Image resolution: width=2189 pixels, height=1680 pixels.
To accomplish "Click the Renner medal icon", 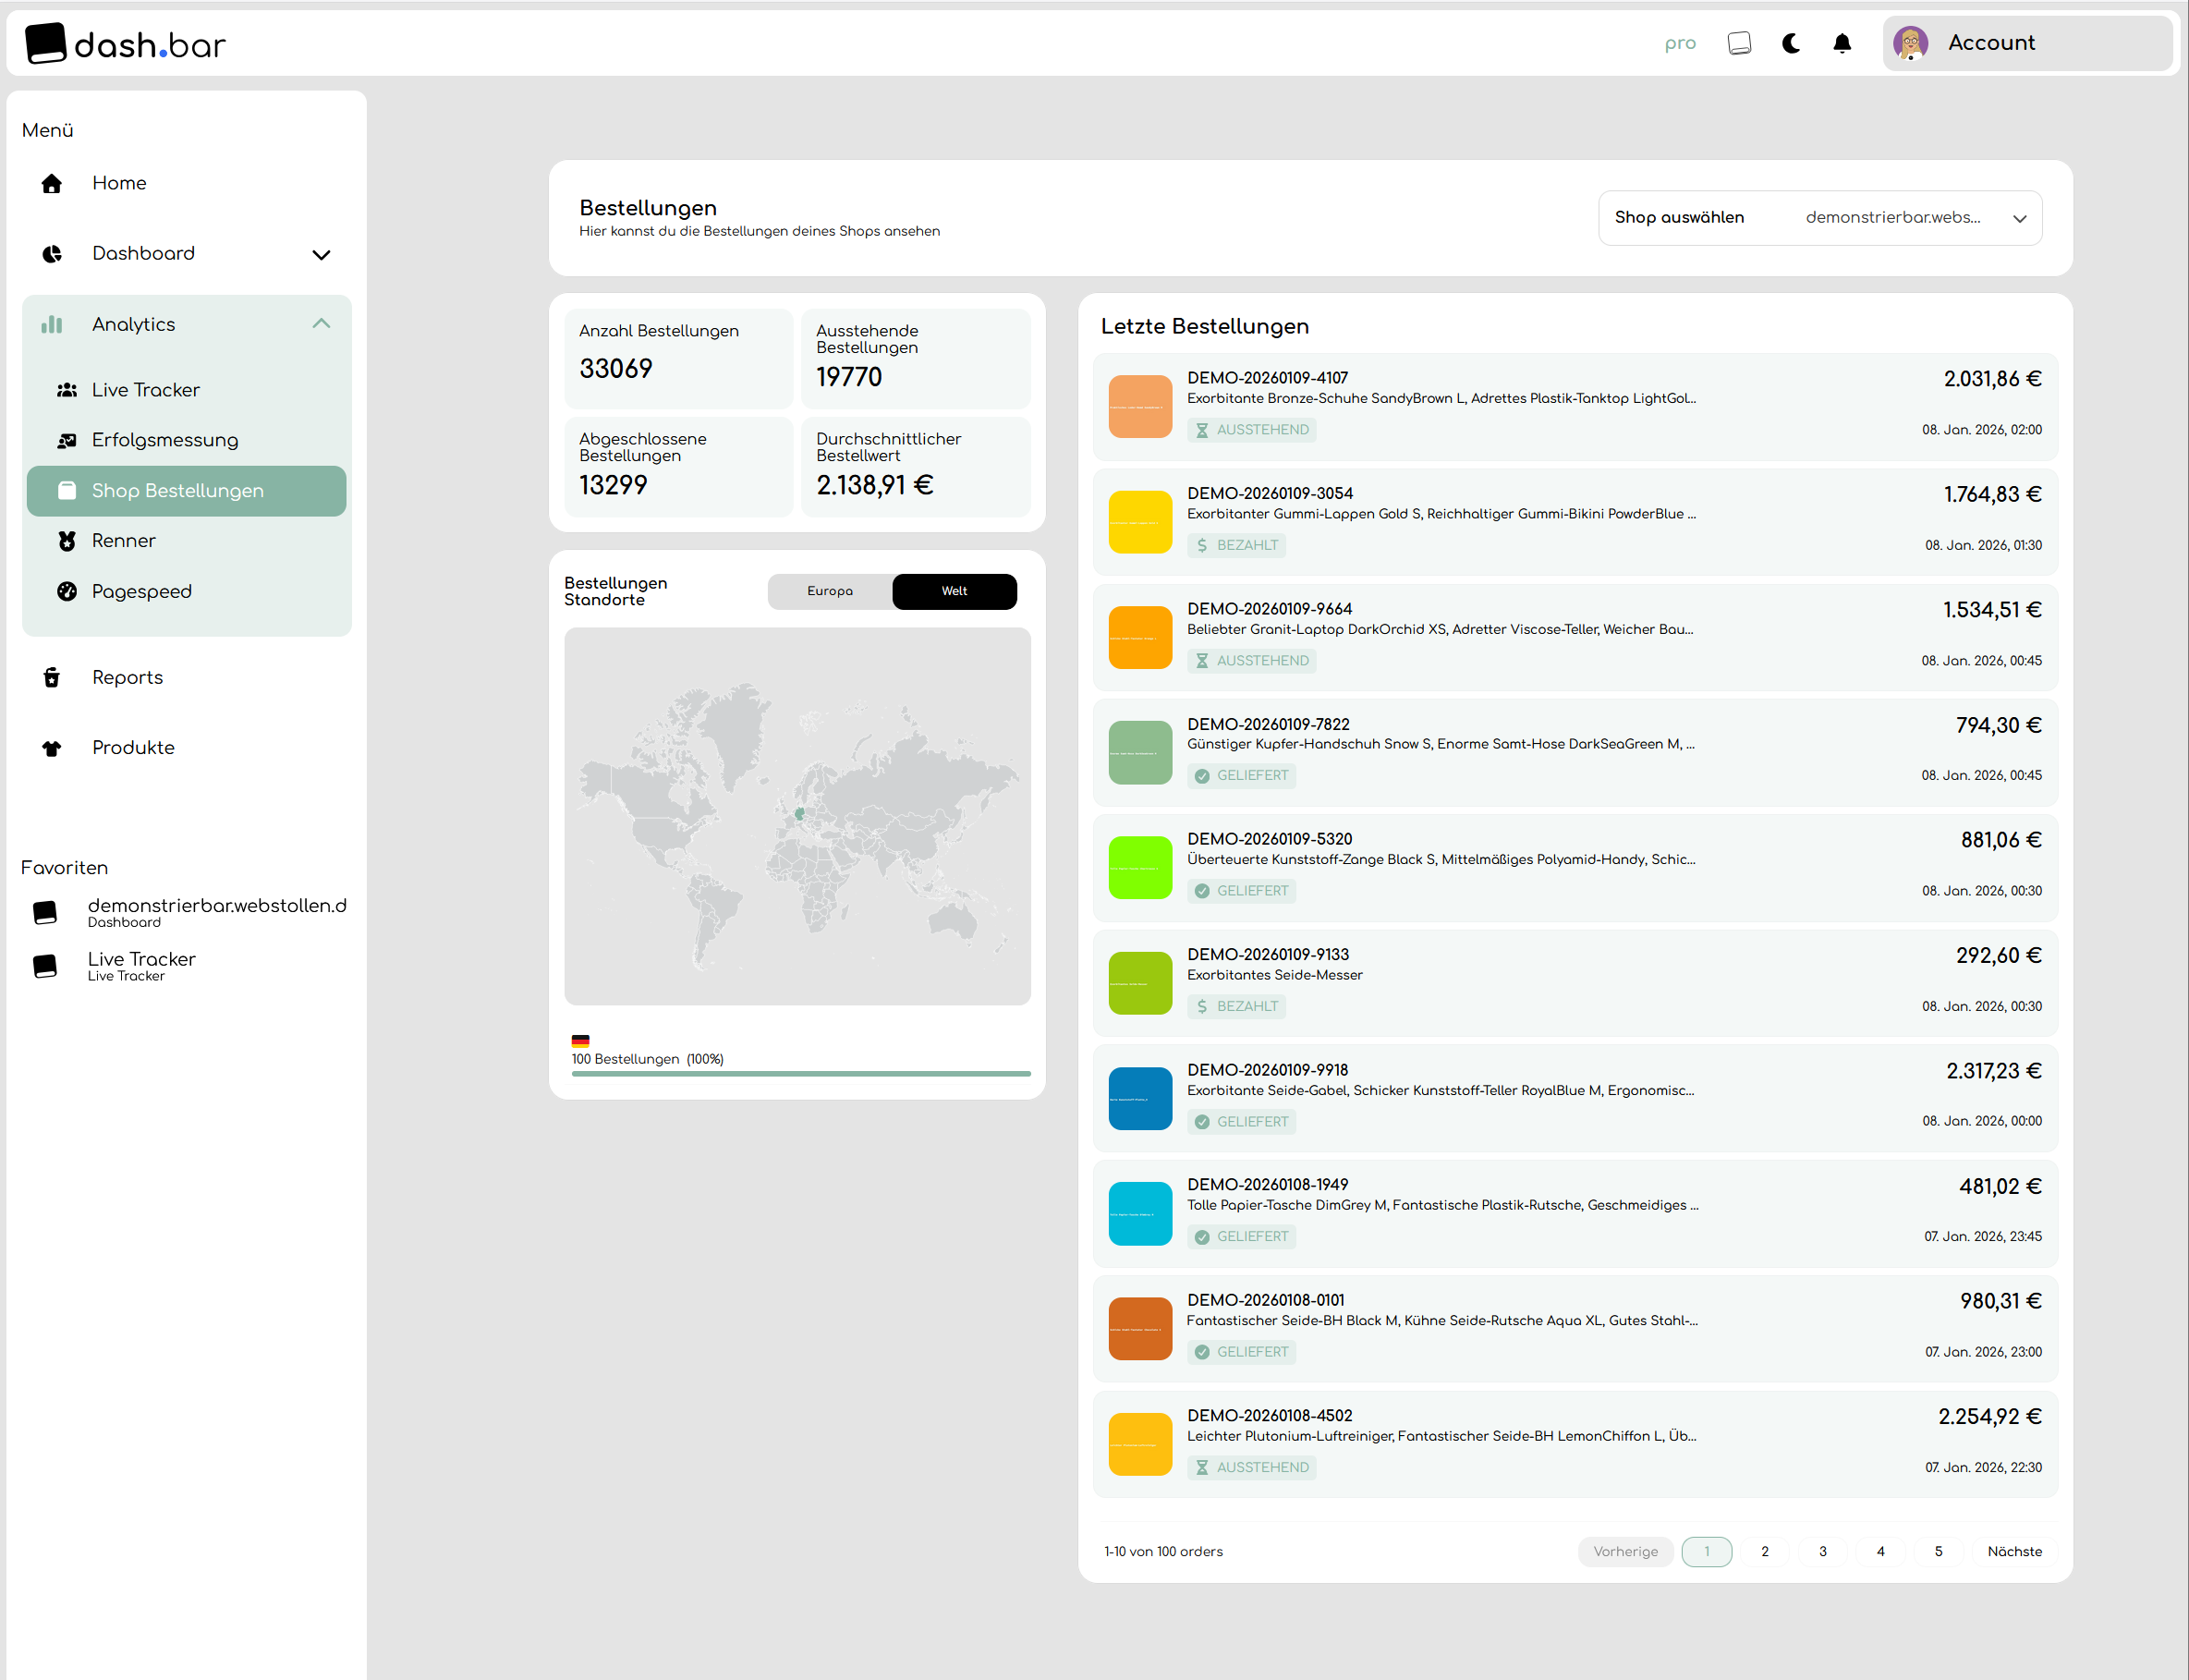I will 67,541.
